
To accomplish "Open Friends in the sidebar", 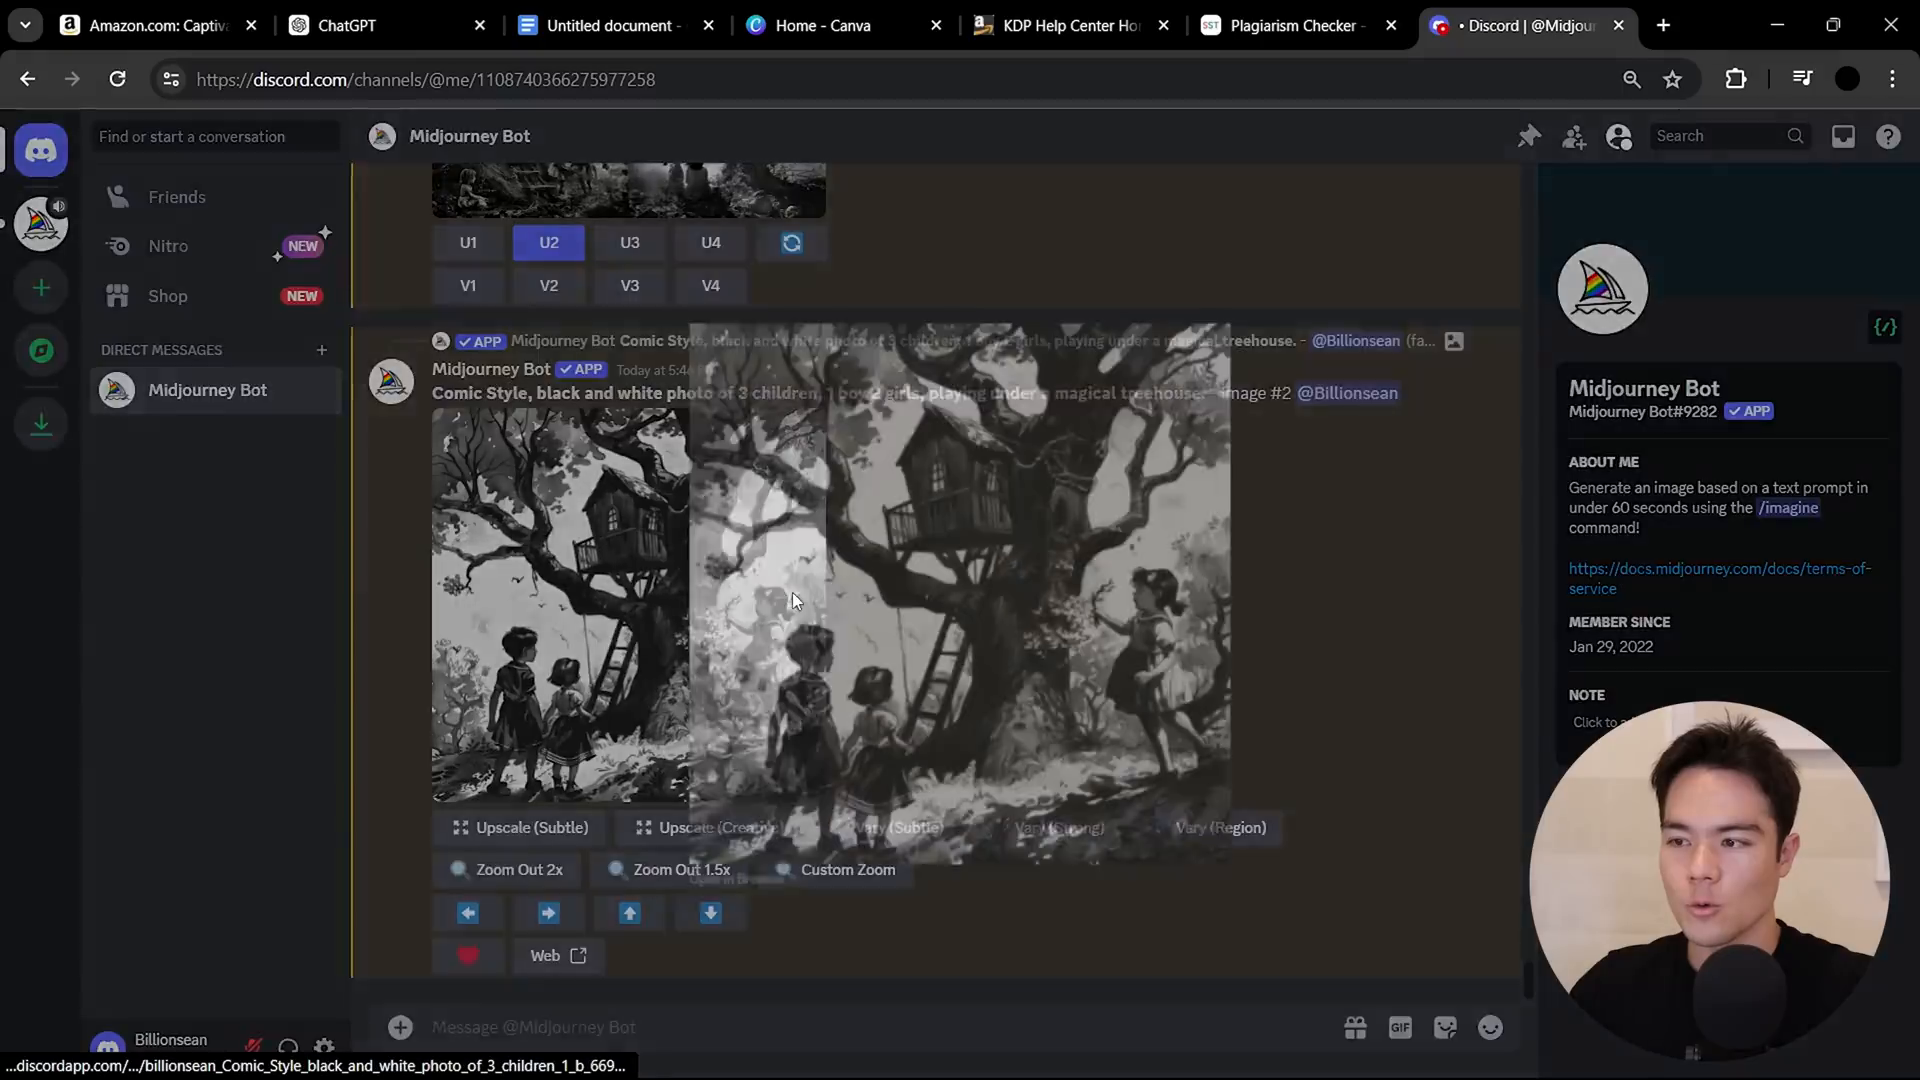I will click(x=216, y=197).
